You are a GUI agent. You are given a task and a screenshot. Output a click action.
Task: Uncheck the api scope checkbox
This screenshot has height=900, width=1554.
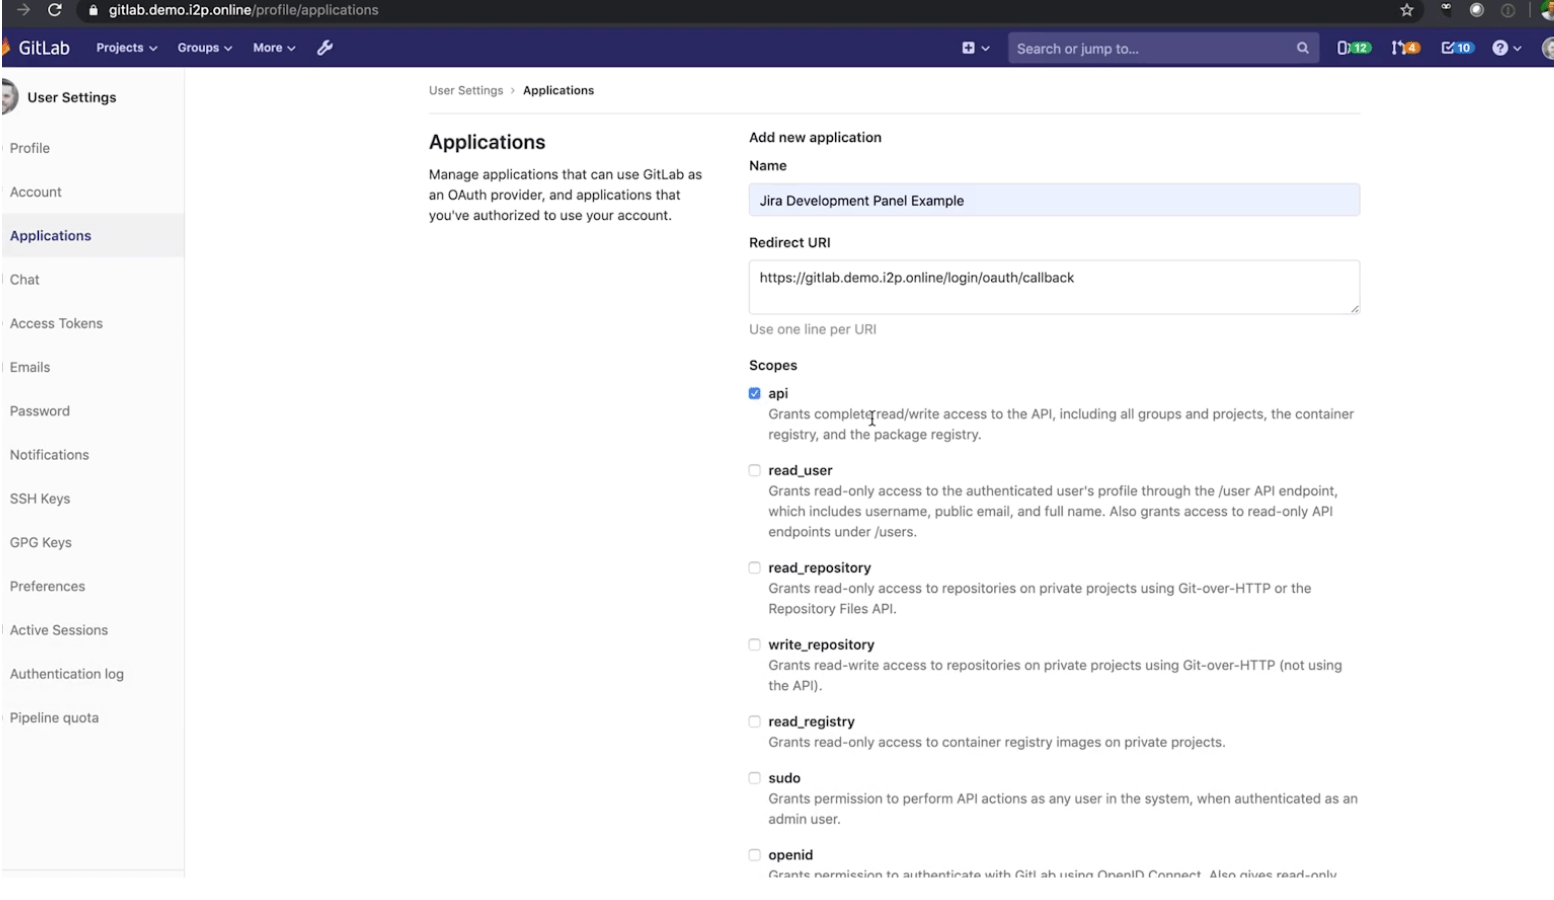pos(755,393)
